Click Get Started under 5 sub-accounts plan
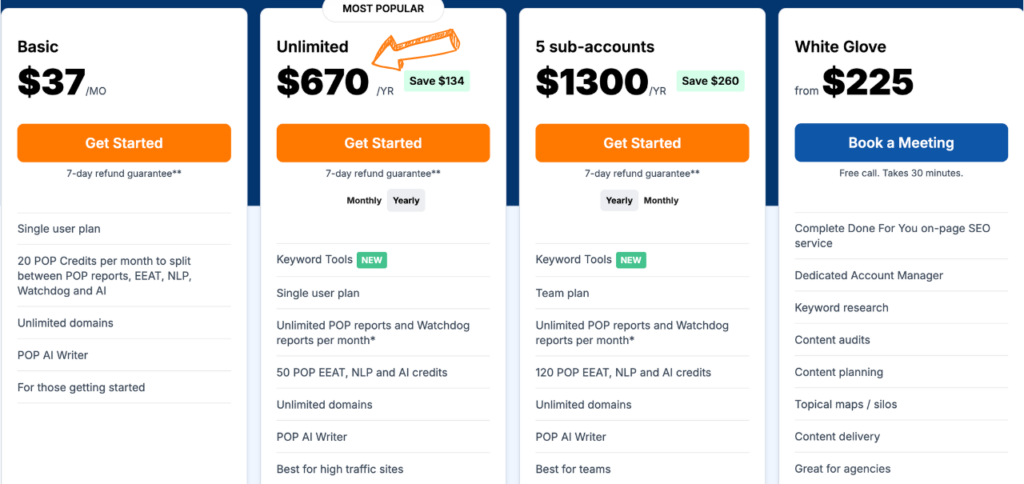 click(x=642, y=143)
